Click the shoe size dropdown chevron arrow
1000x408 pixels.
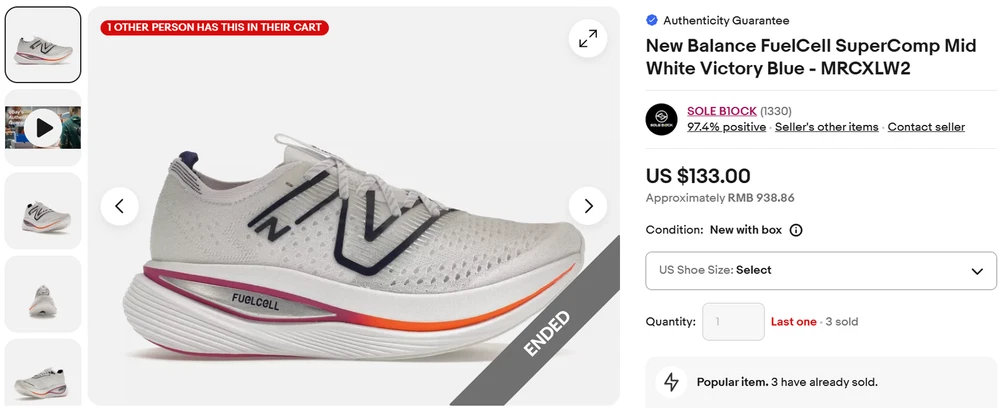pos(977,271)
